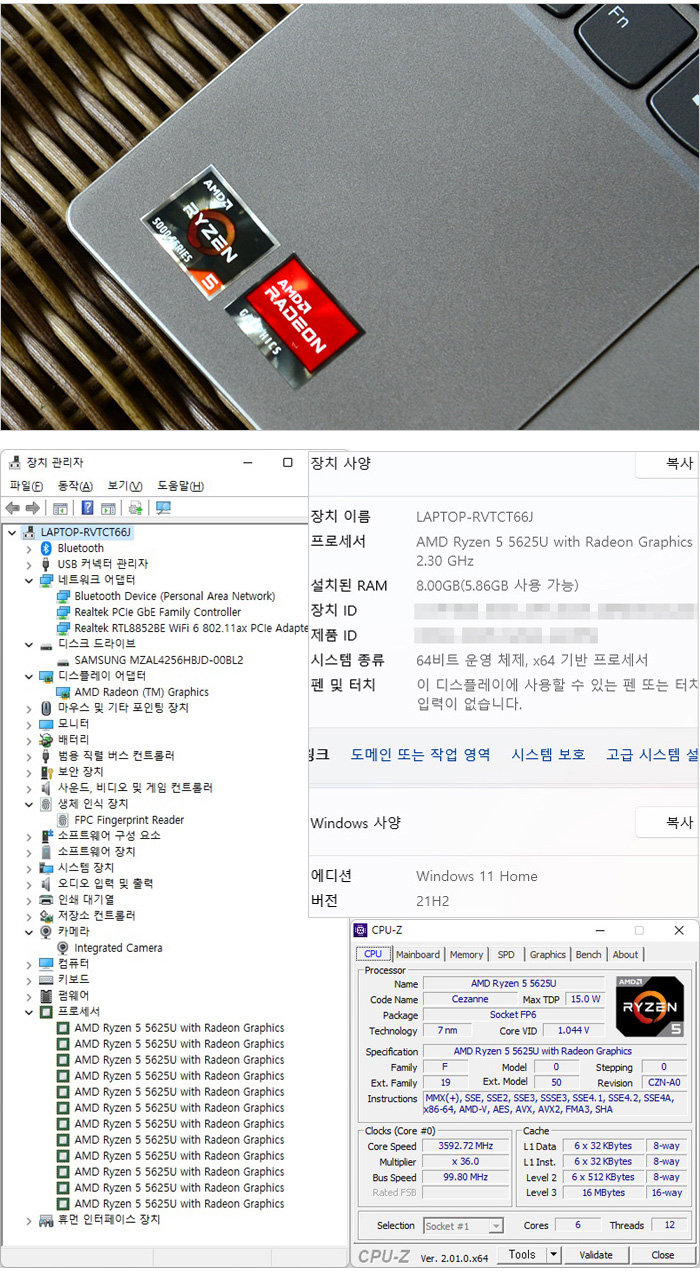Select 인쇄 대기열 category

pyautogui.click(x=85, y=900)
